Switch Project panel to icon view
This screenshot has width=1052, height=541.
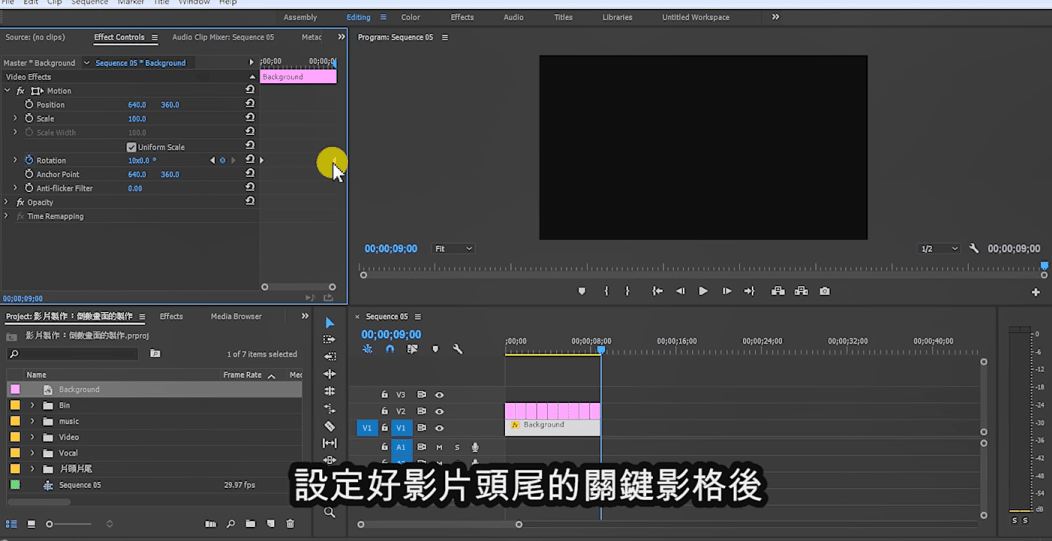[31, 524]
